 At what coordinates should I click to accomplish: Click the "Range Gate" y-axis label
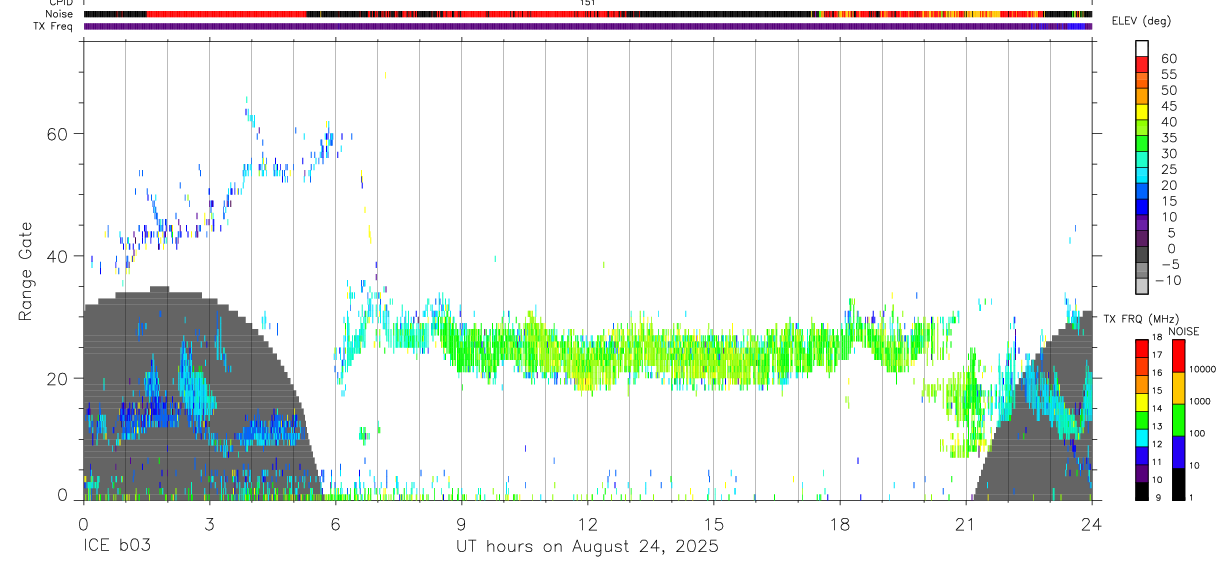(27, 272)
